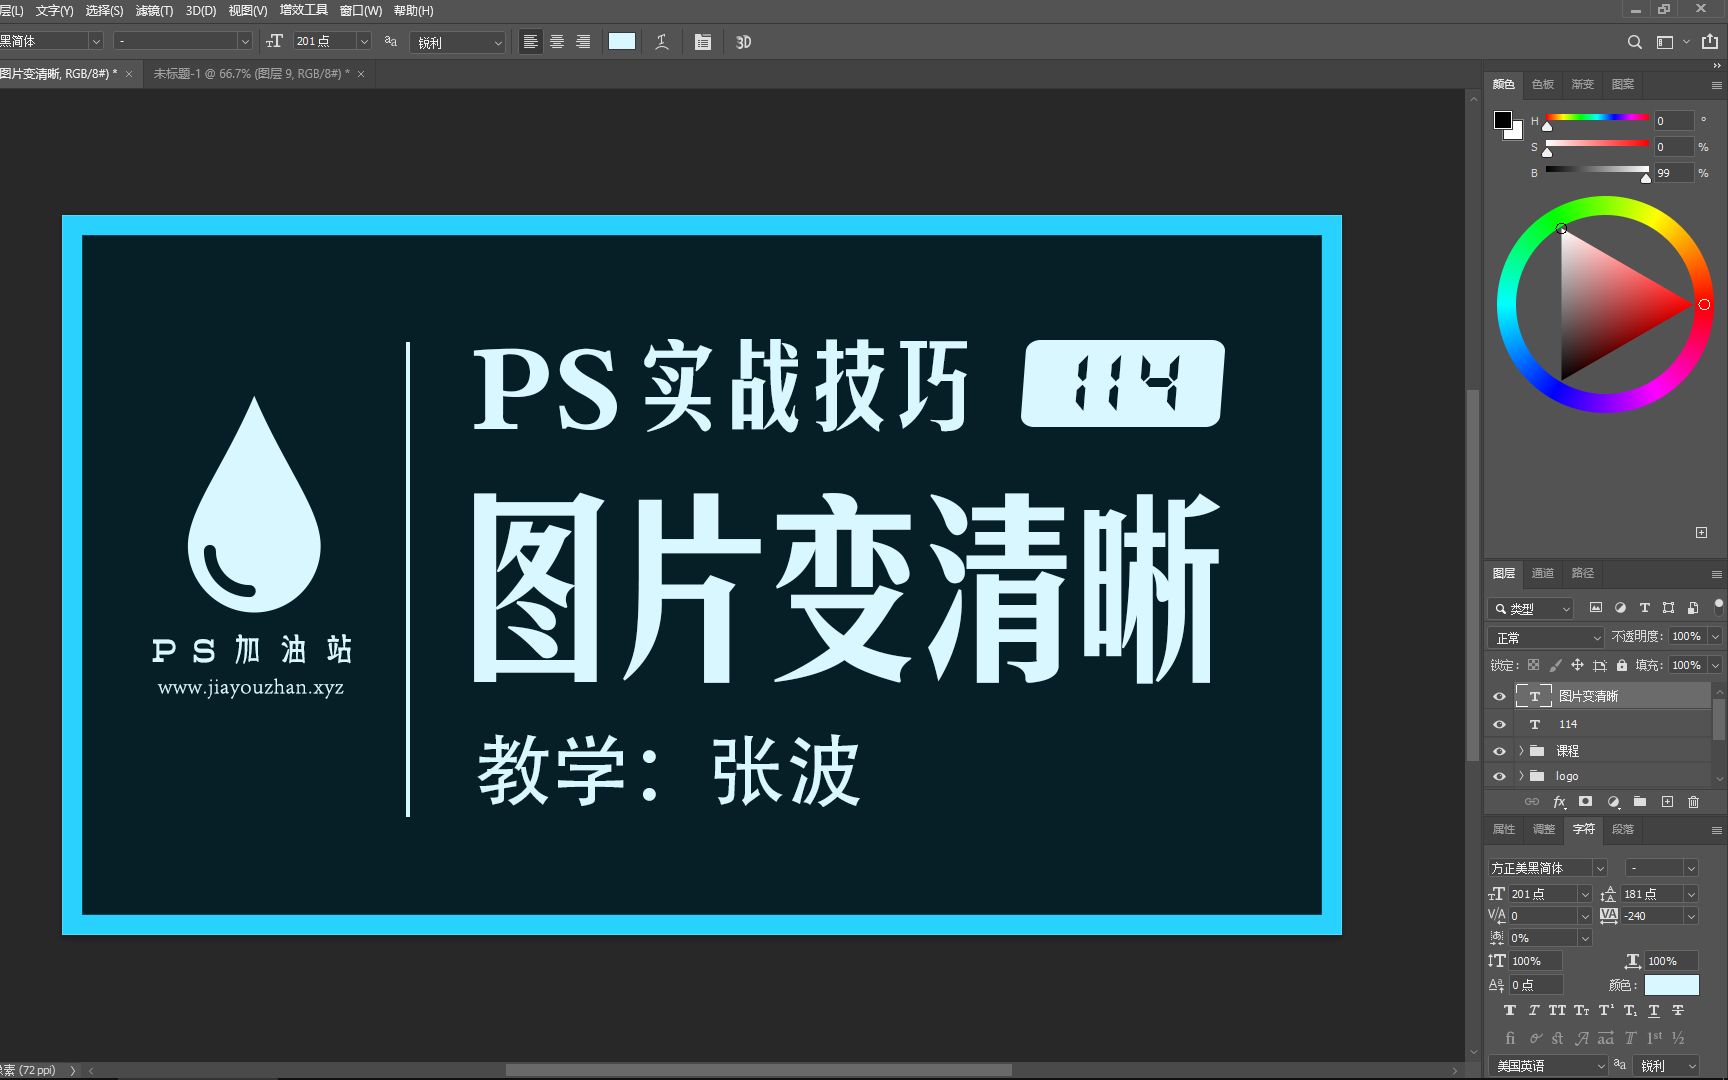Image resolution: width=1728 pixels, height=1080 pixels.
Task: Align text left in options bar
Action: 531,42
